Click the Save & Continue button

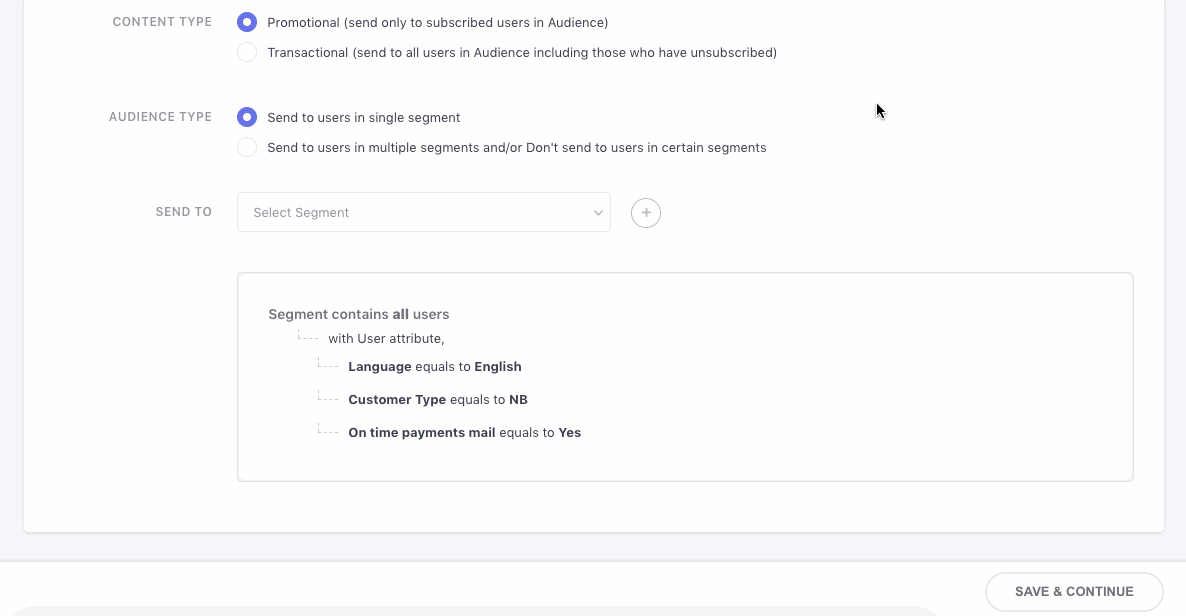tap(1074, 591)
